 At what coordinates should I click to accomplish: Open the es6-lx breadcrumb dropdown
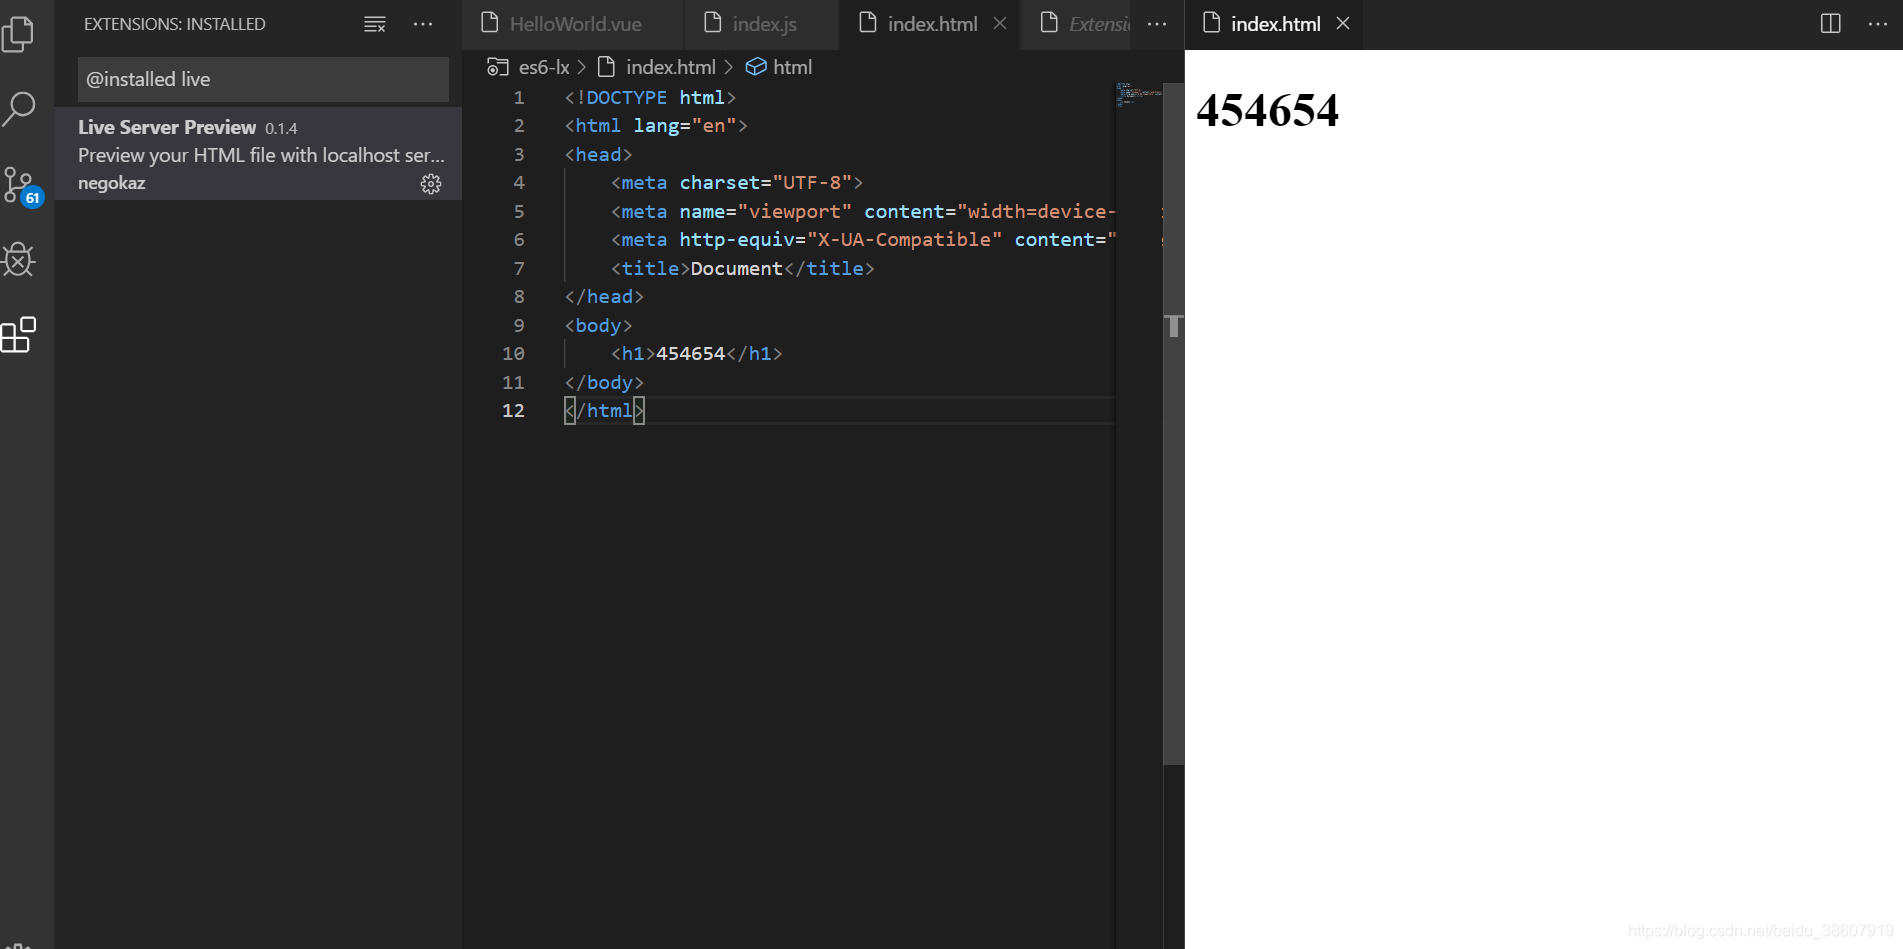(x=542, y=66)
